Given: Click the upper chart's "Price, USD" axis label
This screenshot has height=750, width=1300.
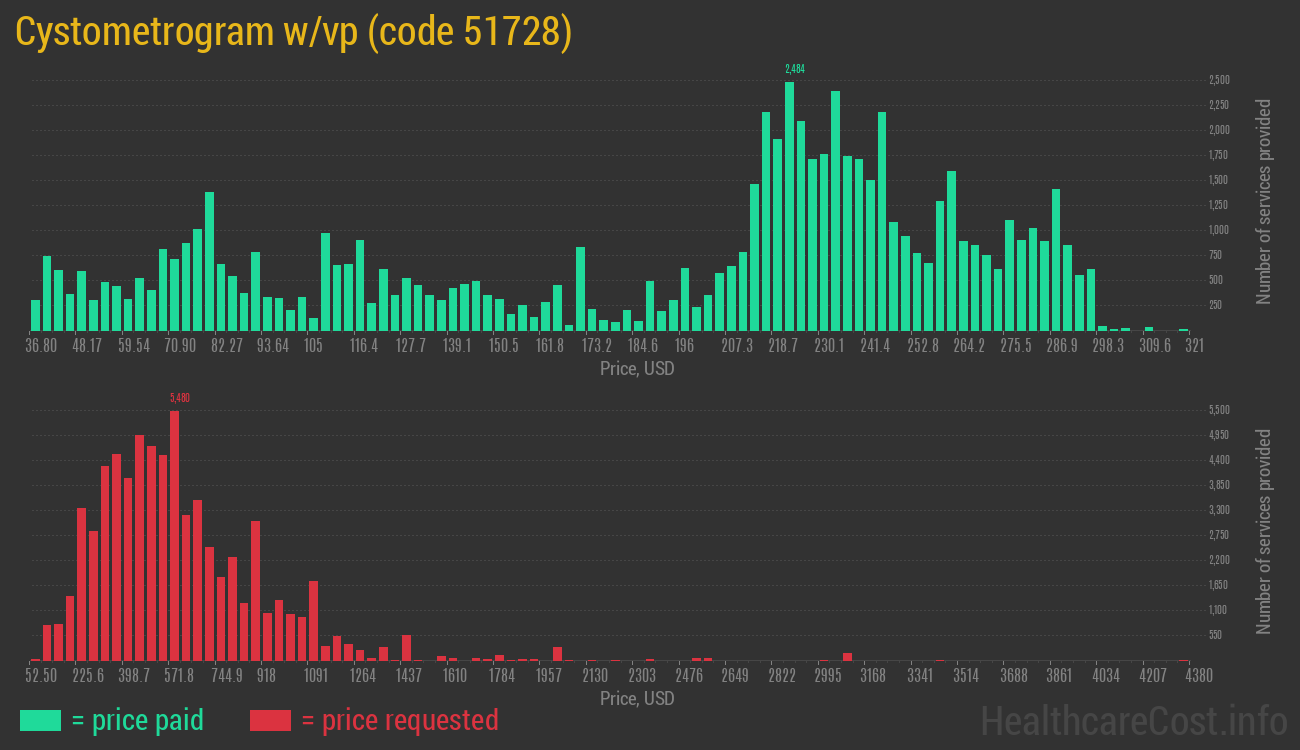Looking at the screenshot, I should tap(637, 369).
